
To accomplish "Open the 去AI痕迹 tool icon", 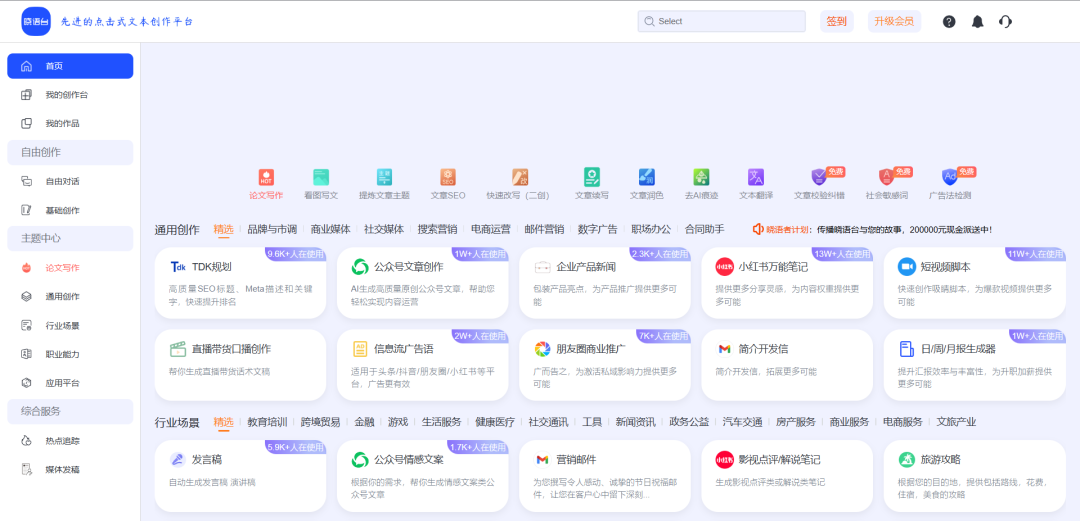I will pyautogui.click(x=701, y=177).
